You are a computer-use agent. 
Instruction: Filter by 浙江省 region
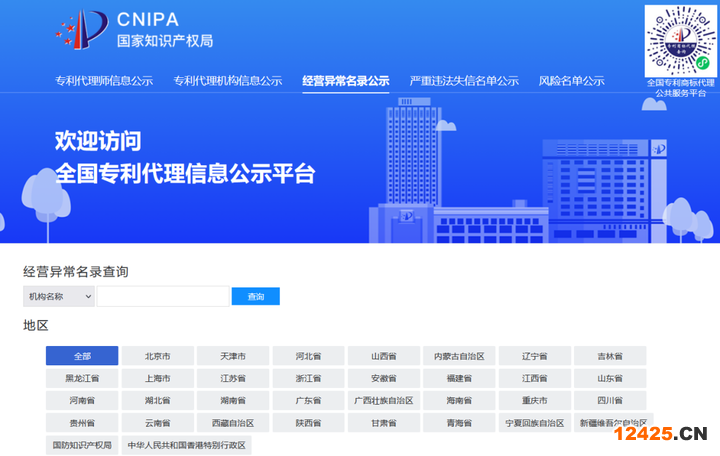308,379
